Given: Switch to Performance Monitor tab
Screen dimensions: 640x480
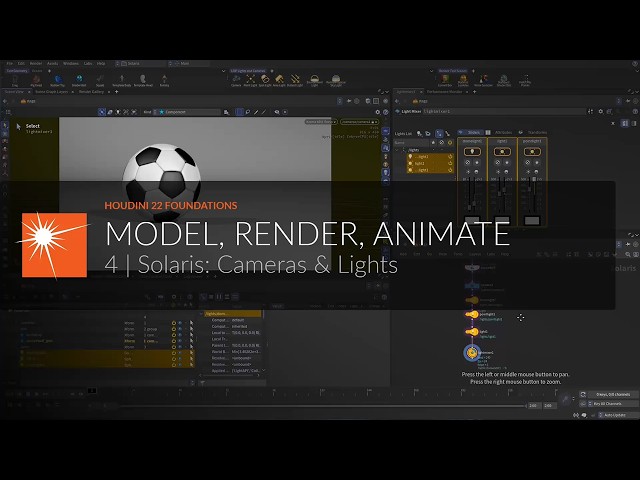Looking at the screenshot, I should (444, 92).
